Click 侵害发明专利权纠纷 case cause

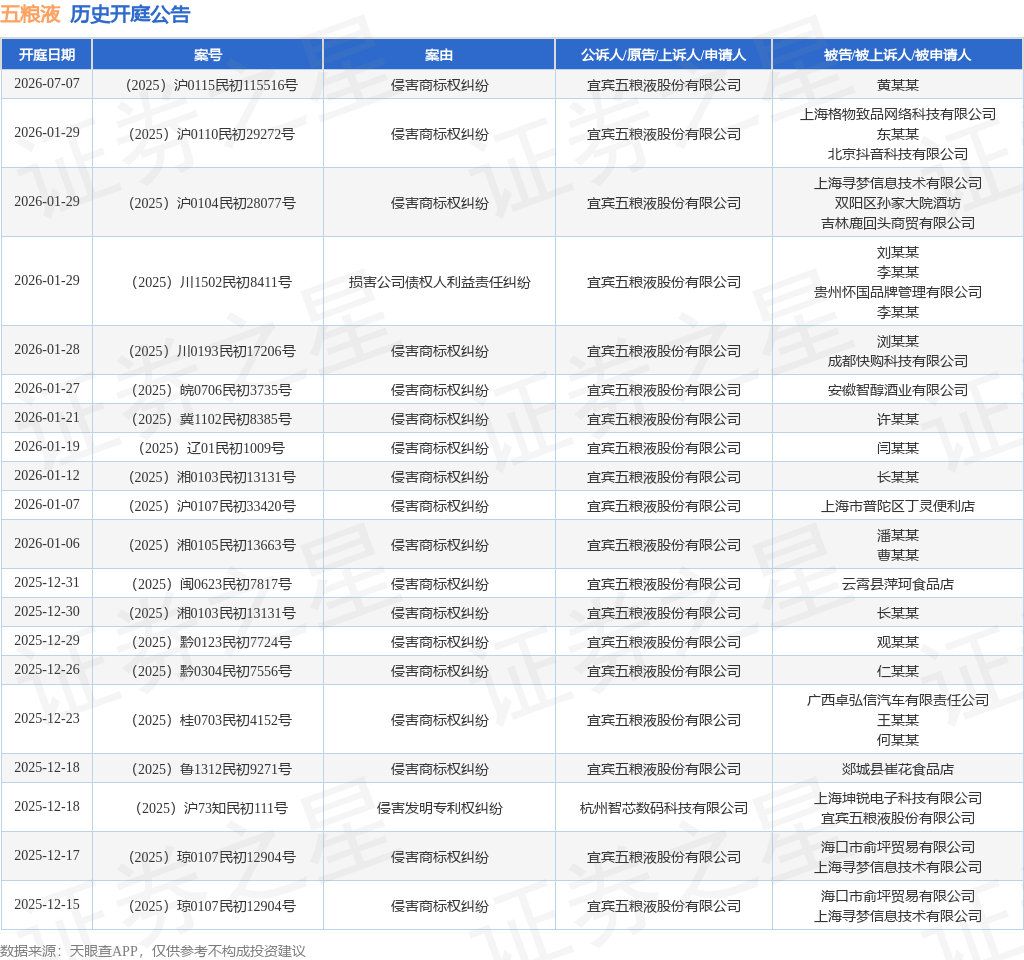(439, 808)
